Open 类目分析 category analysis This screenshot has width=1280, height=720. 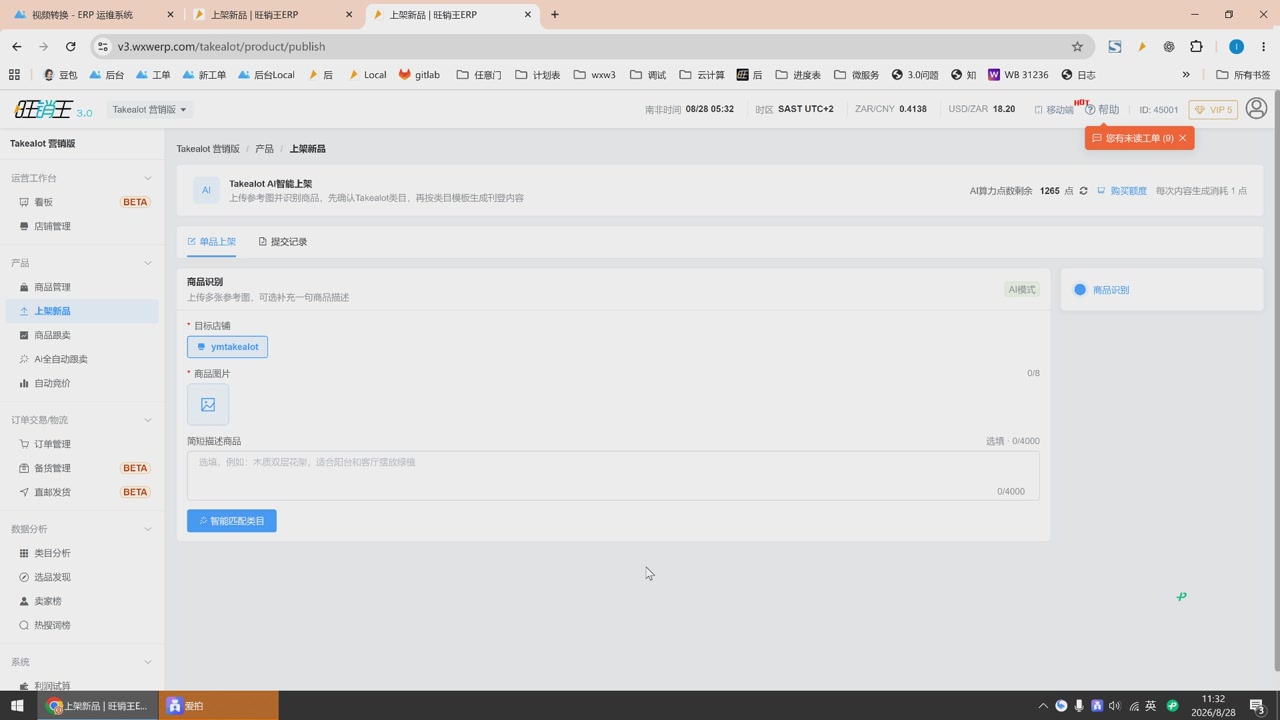point(82,553)
